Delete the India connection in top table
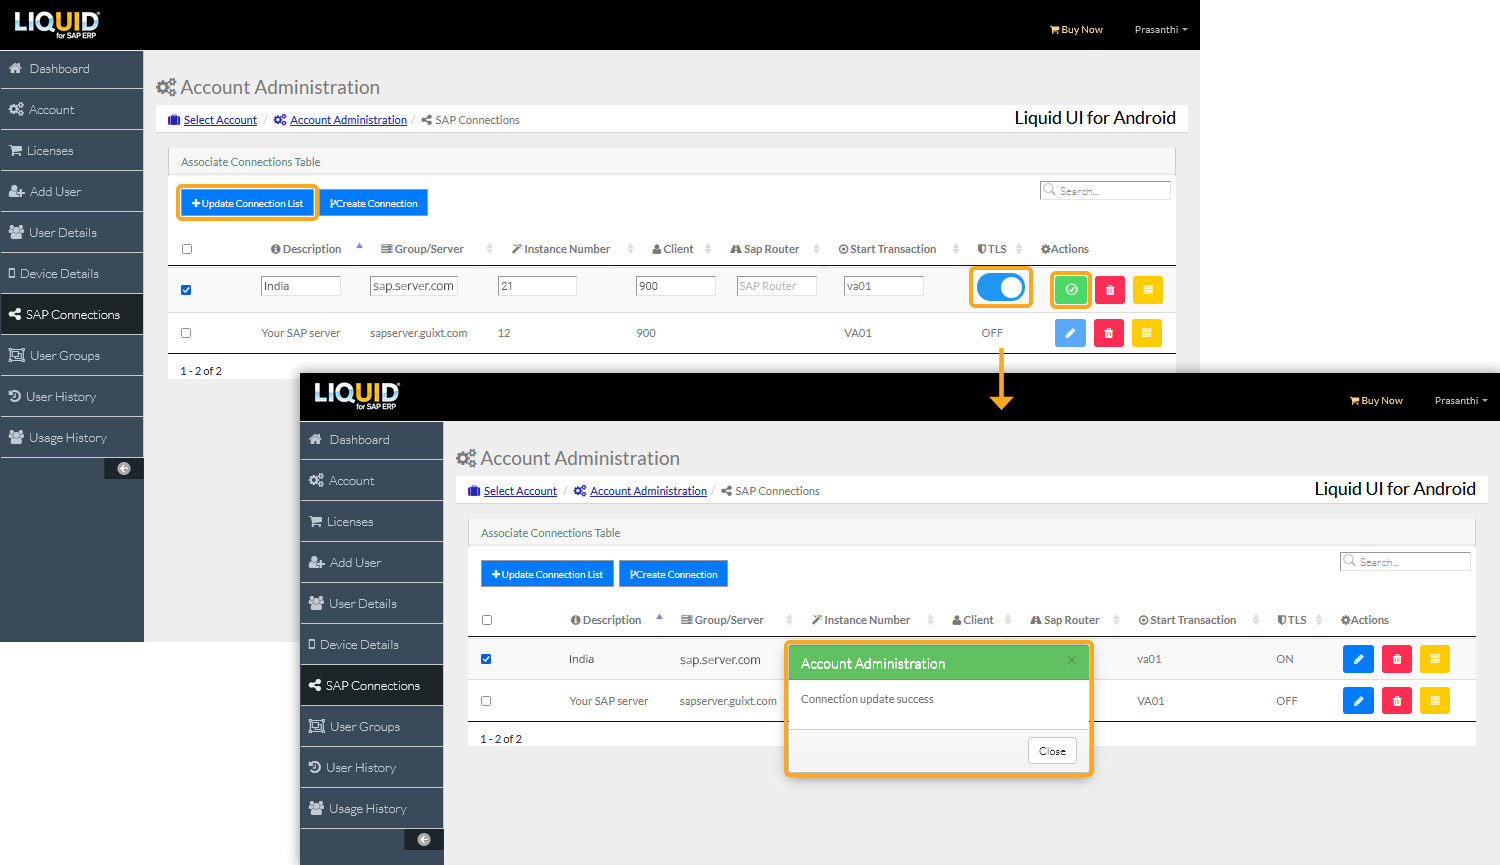1500x865 pixels. click(x=1109, y=290)
